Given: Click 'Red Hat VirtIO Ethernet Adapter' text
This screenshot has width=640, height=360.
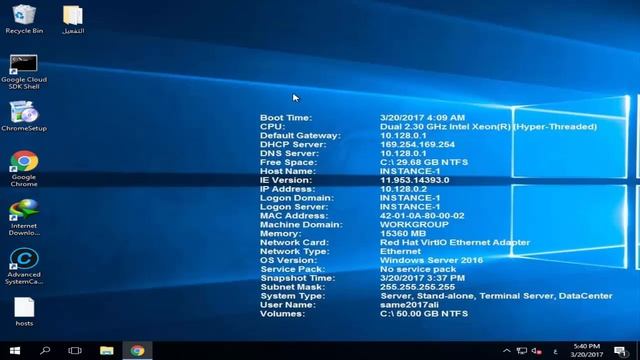Looking at the screenshot, I should point(455,242).
